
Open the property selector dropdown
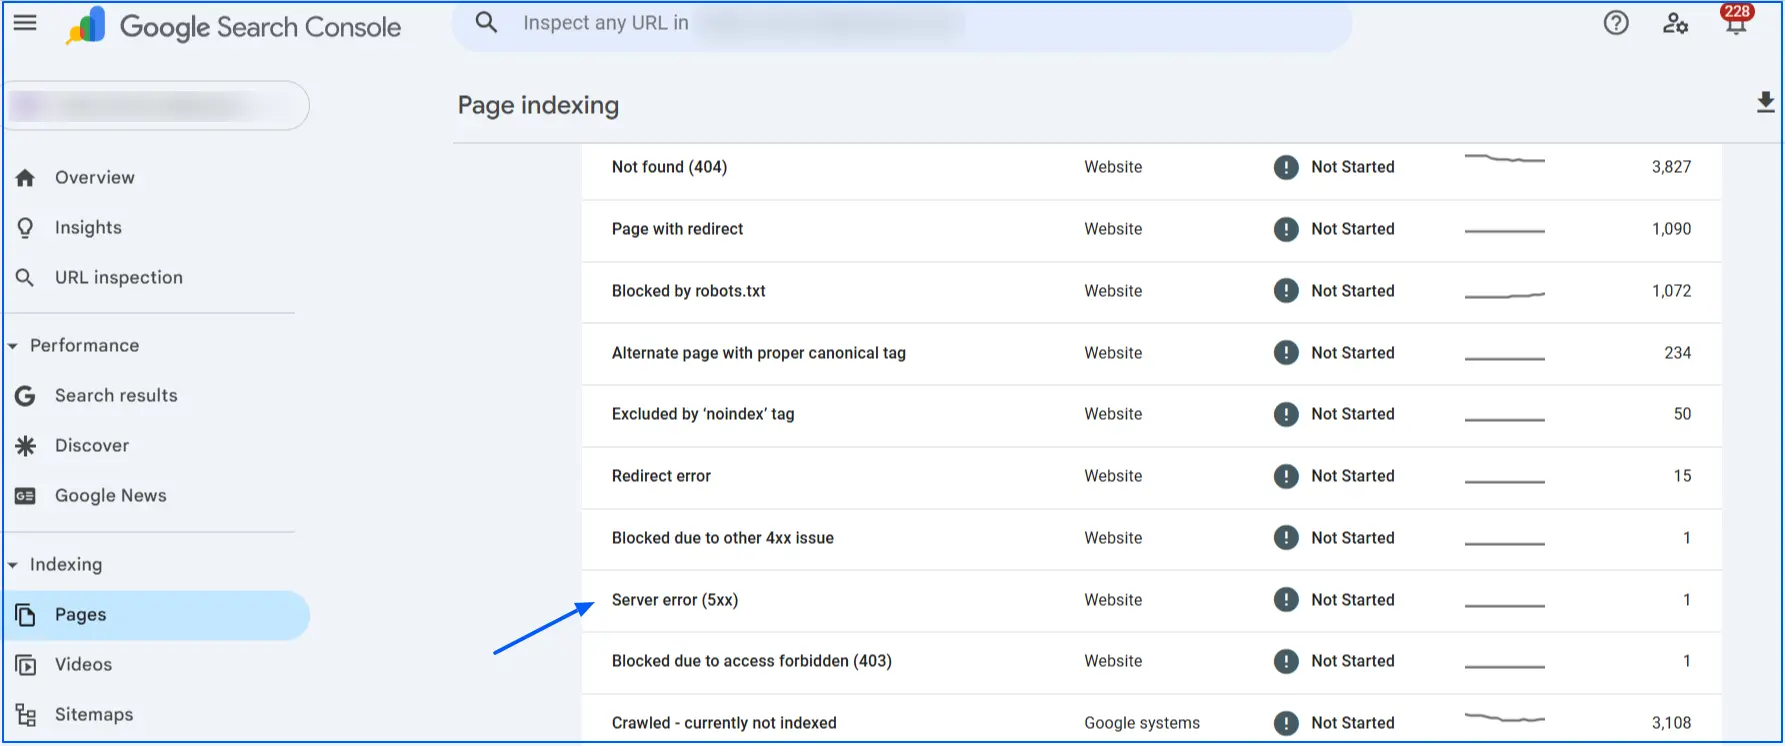157,105
